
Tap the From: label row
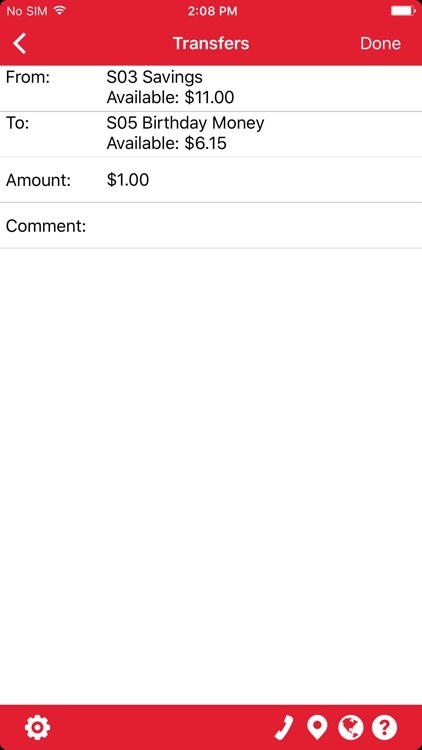click(x=211, y=88)
